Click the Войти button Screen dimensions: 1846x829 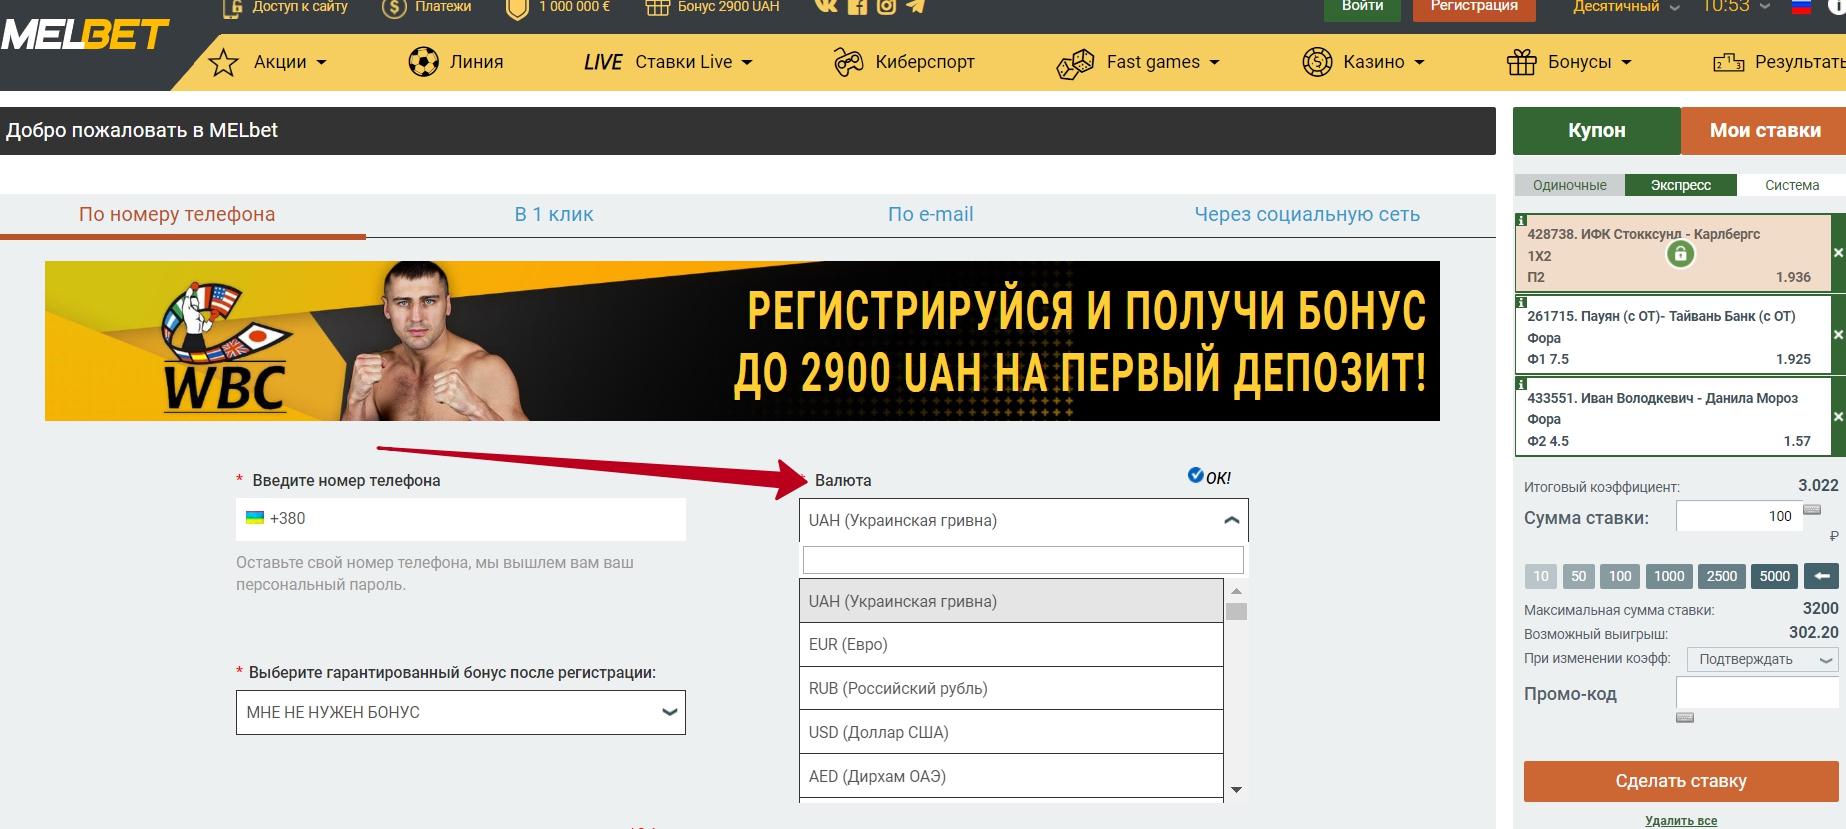(x=1362, y=8)
